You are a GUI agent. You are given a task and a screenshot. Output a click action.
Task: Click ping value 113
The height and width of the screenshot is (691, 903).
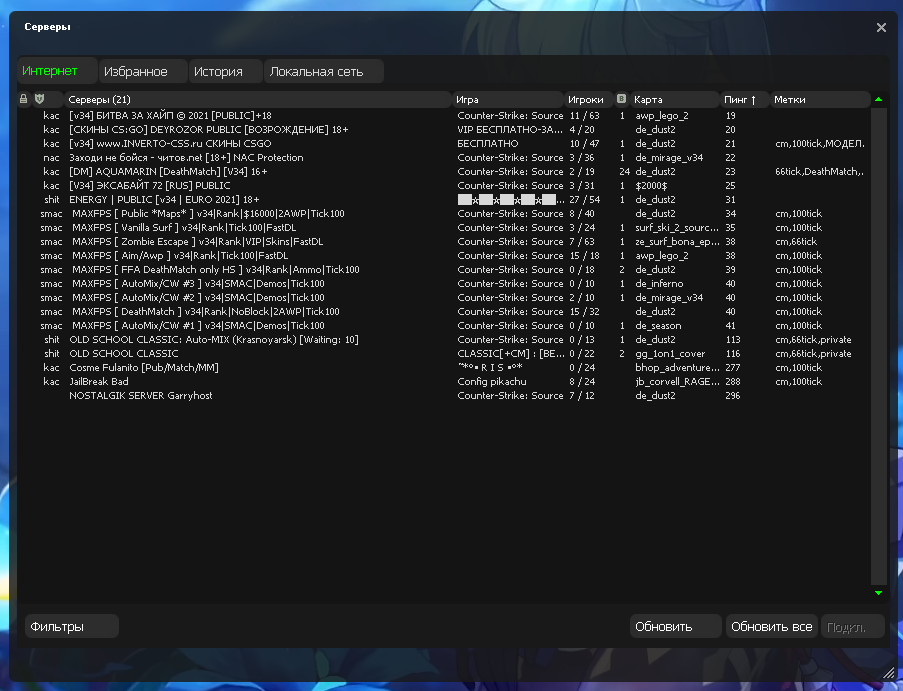coord(733,340)
